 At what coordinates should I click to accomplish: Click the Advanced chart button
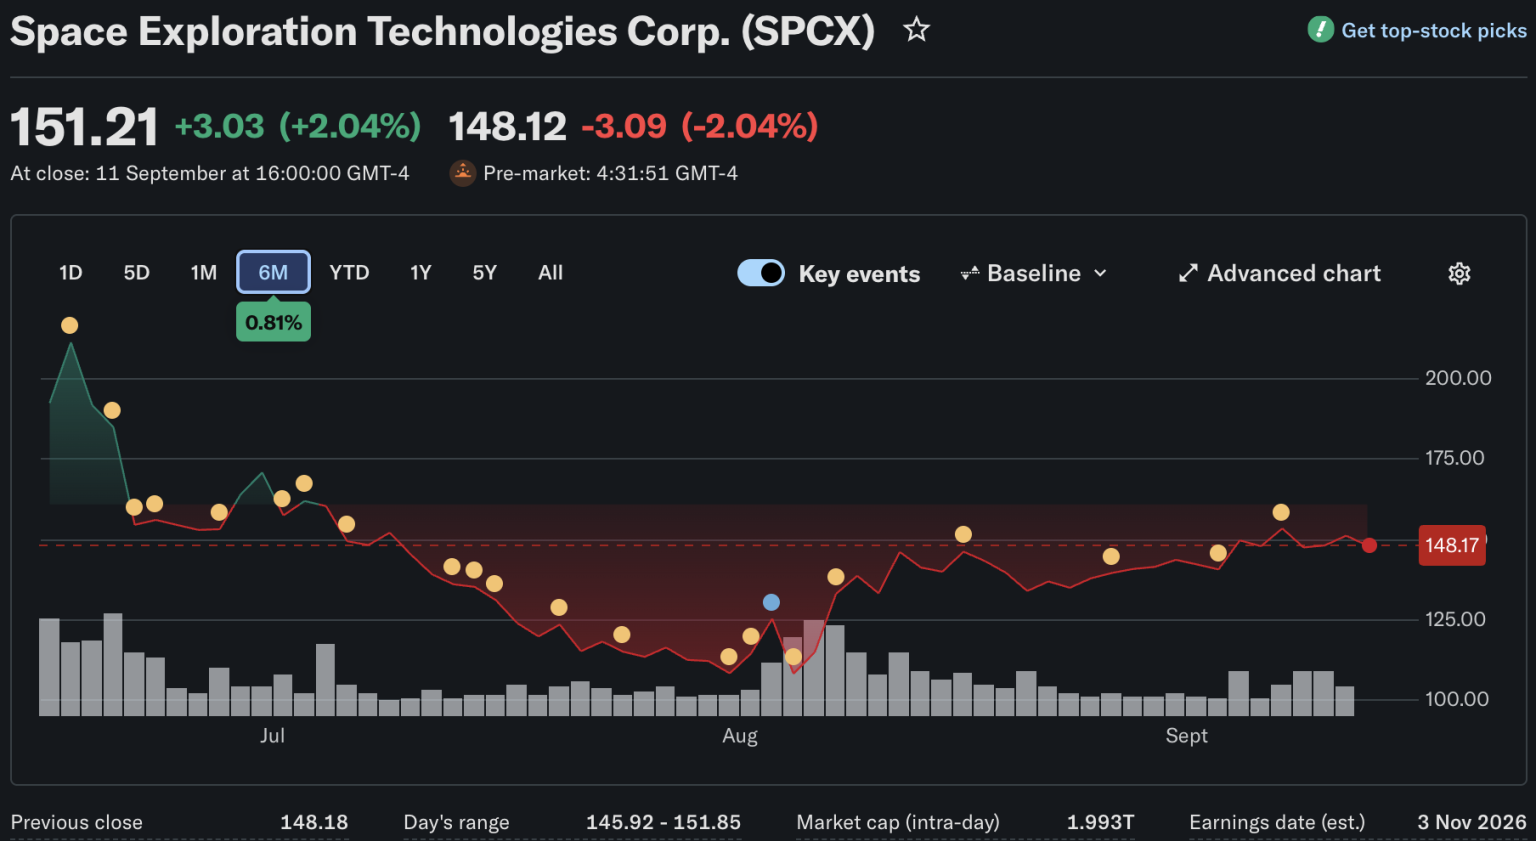click(1280, 273)
